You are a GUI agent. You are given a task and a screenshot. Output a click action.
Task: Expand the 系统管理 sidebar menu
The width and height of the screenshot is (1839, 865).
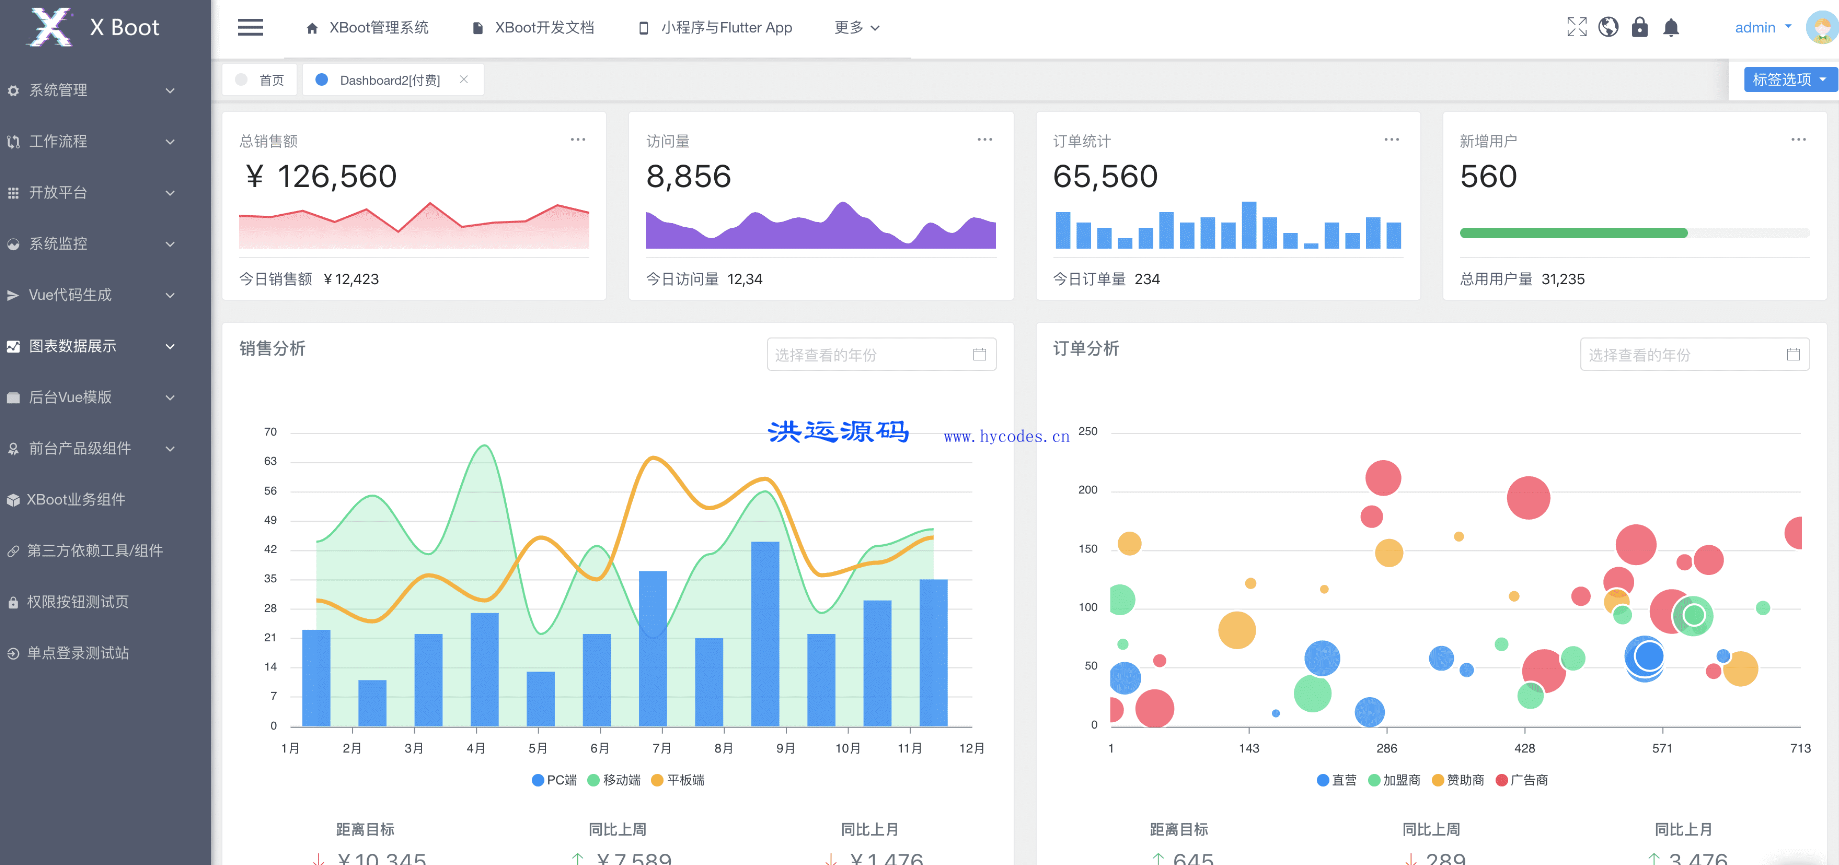(105, 90)
